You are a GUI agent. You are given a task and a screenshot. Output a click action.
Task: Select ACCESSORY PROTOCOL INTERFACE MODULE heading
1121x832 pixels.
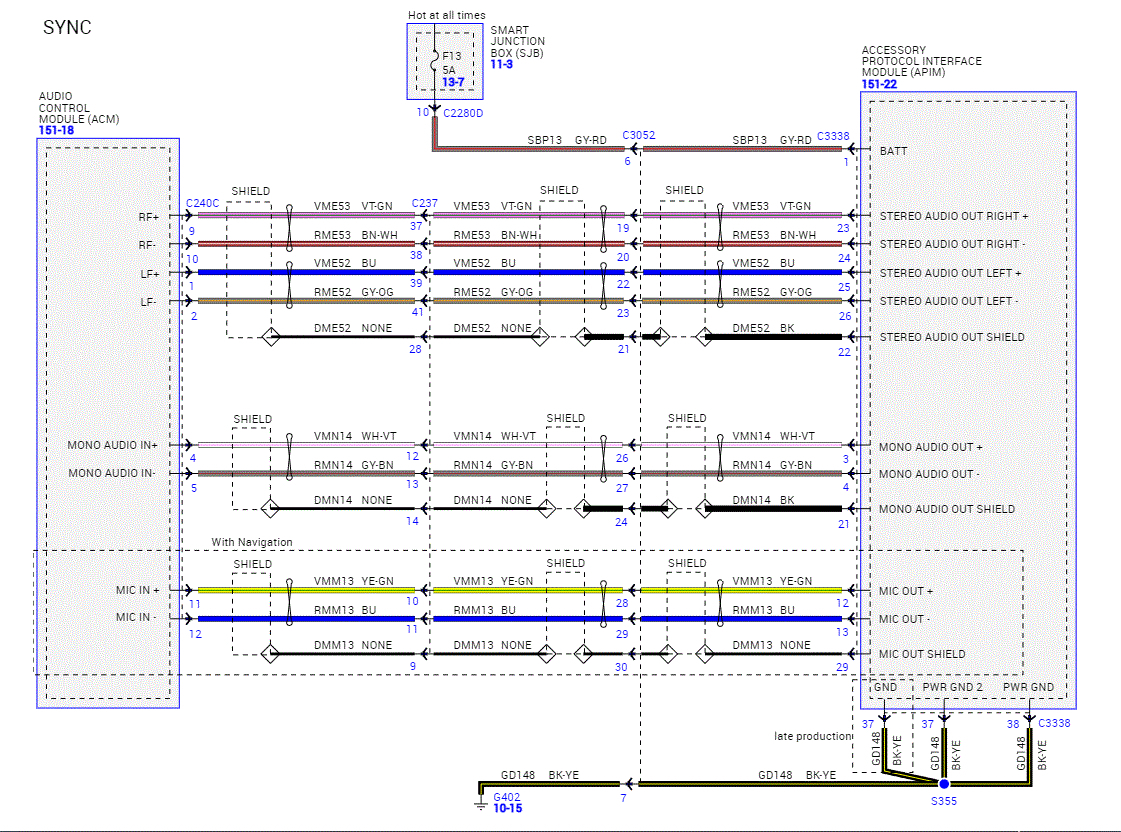[922, 61]
